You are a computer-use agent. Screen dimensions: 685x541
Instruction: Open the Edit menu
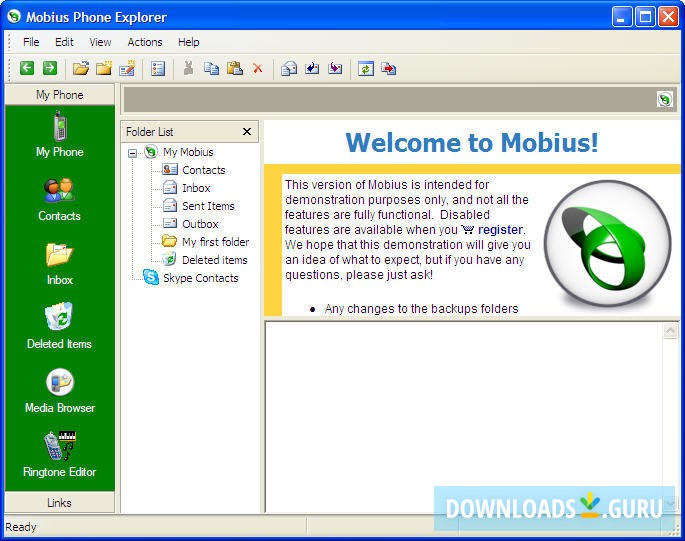[x=64, y=42]
